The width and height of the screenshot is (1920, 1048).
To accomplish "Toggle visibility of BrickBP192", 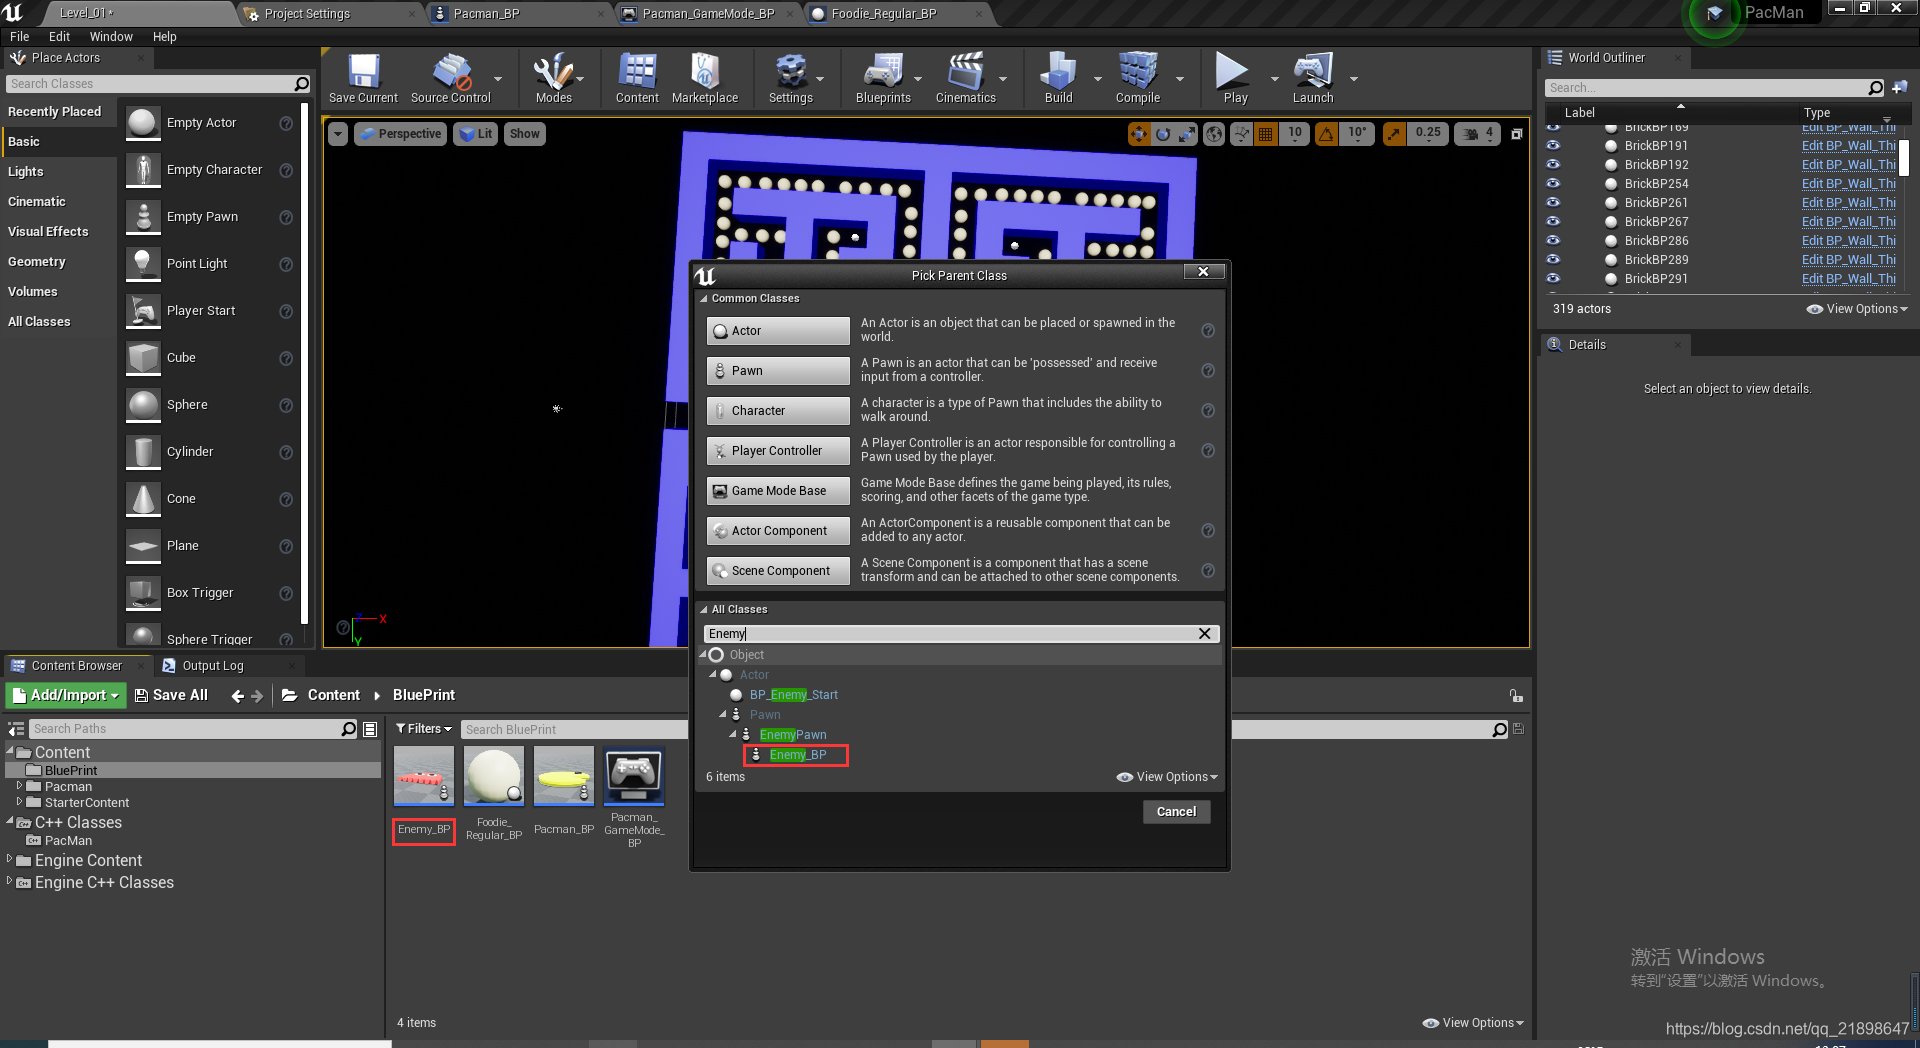I will point(1553,165).
